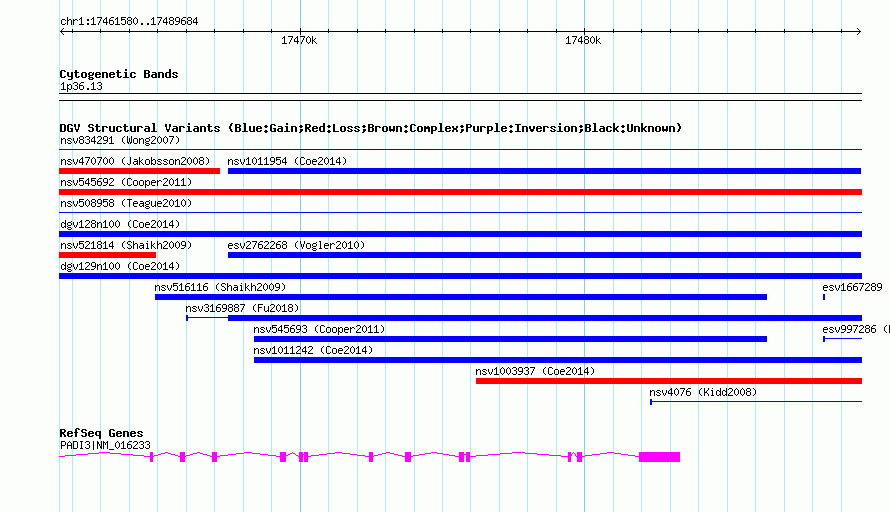Open the nsv4076 (Kidd2008) variant label
The width and height of the screenshot is (890, 512).
coord(703,392)
